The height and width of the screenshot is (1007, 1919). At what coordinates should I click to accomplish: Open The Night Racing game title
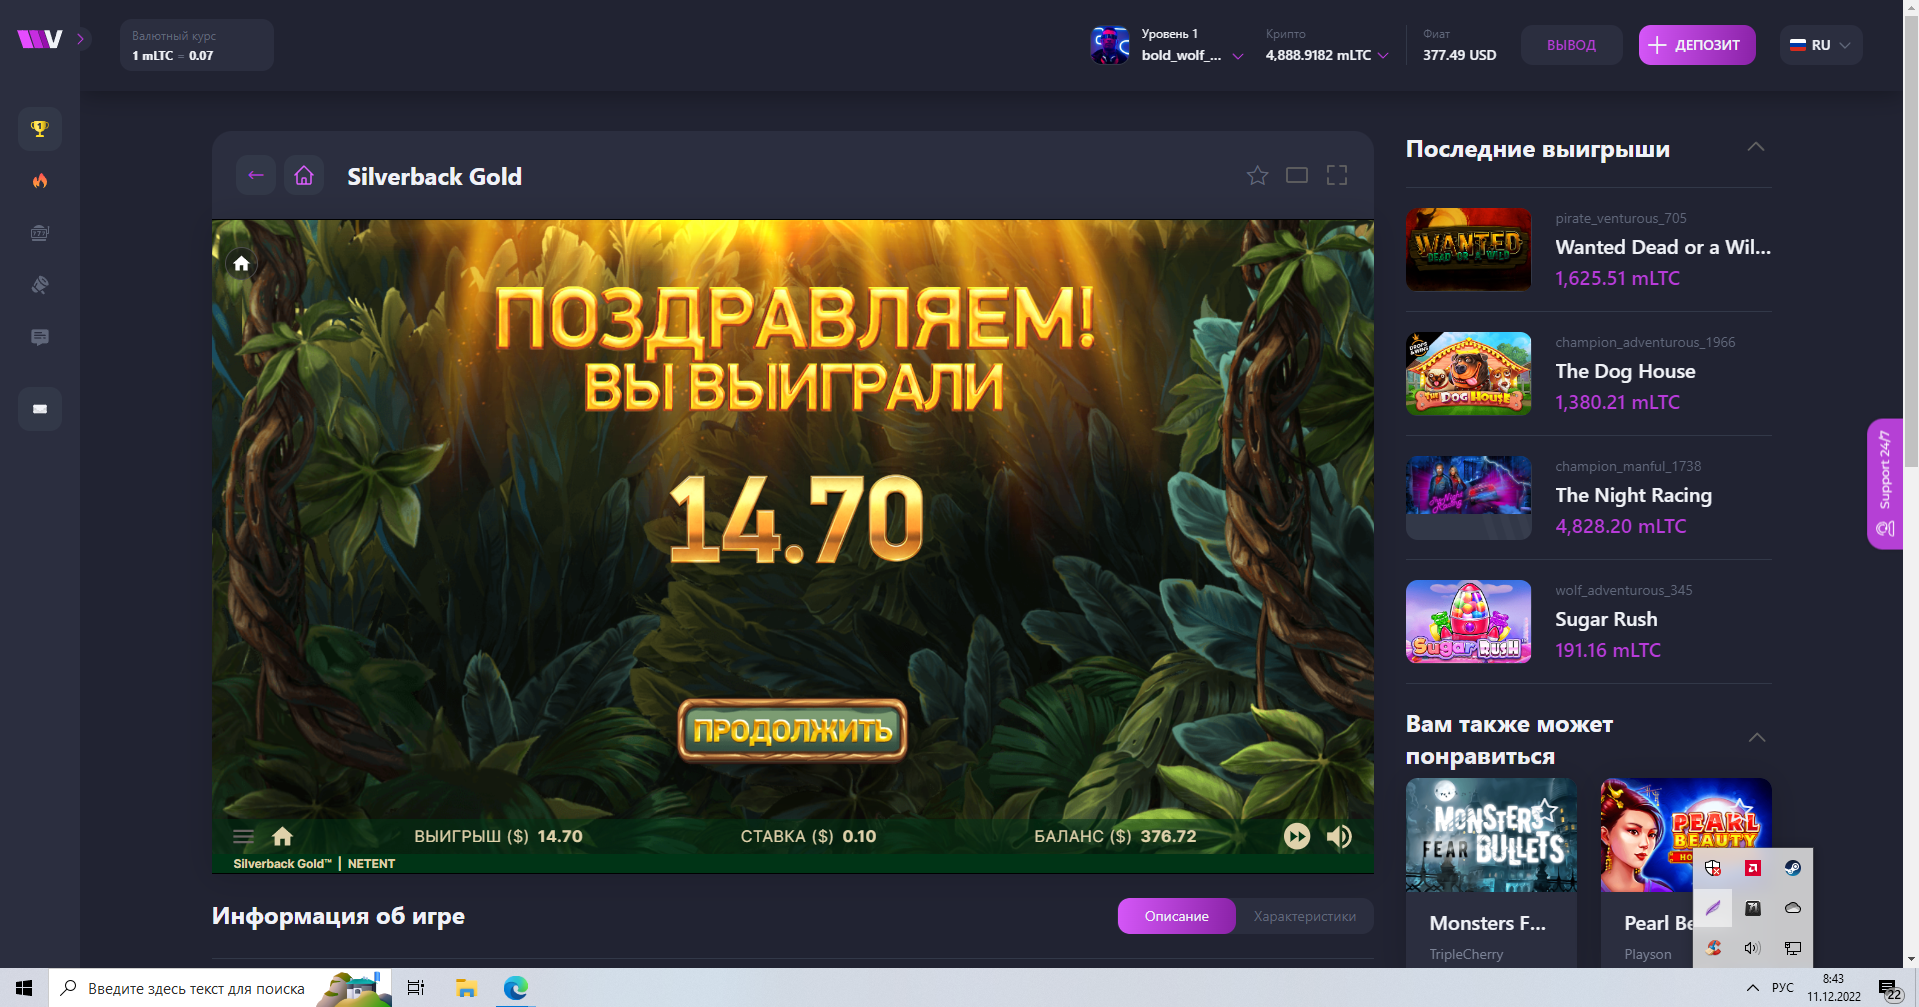1633,495
